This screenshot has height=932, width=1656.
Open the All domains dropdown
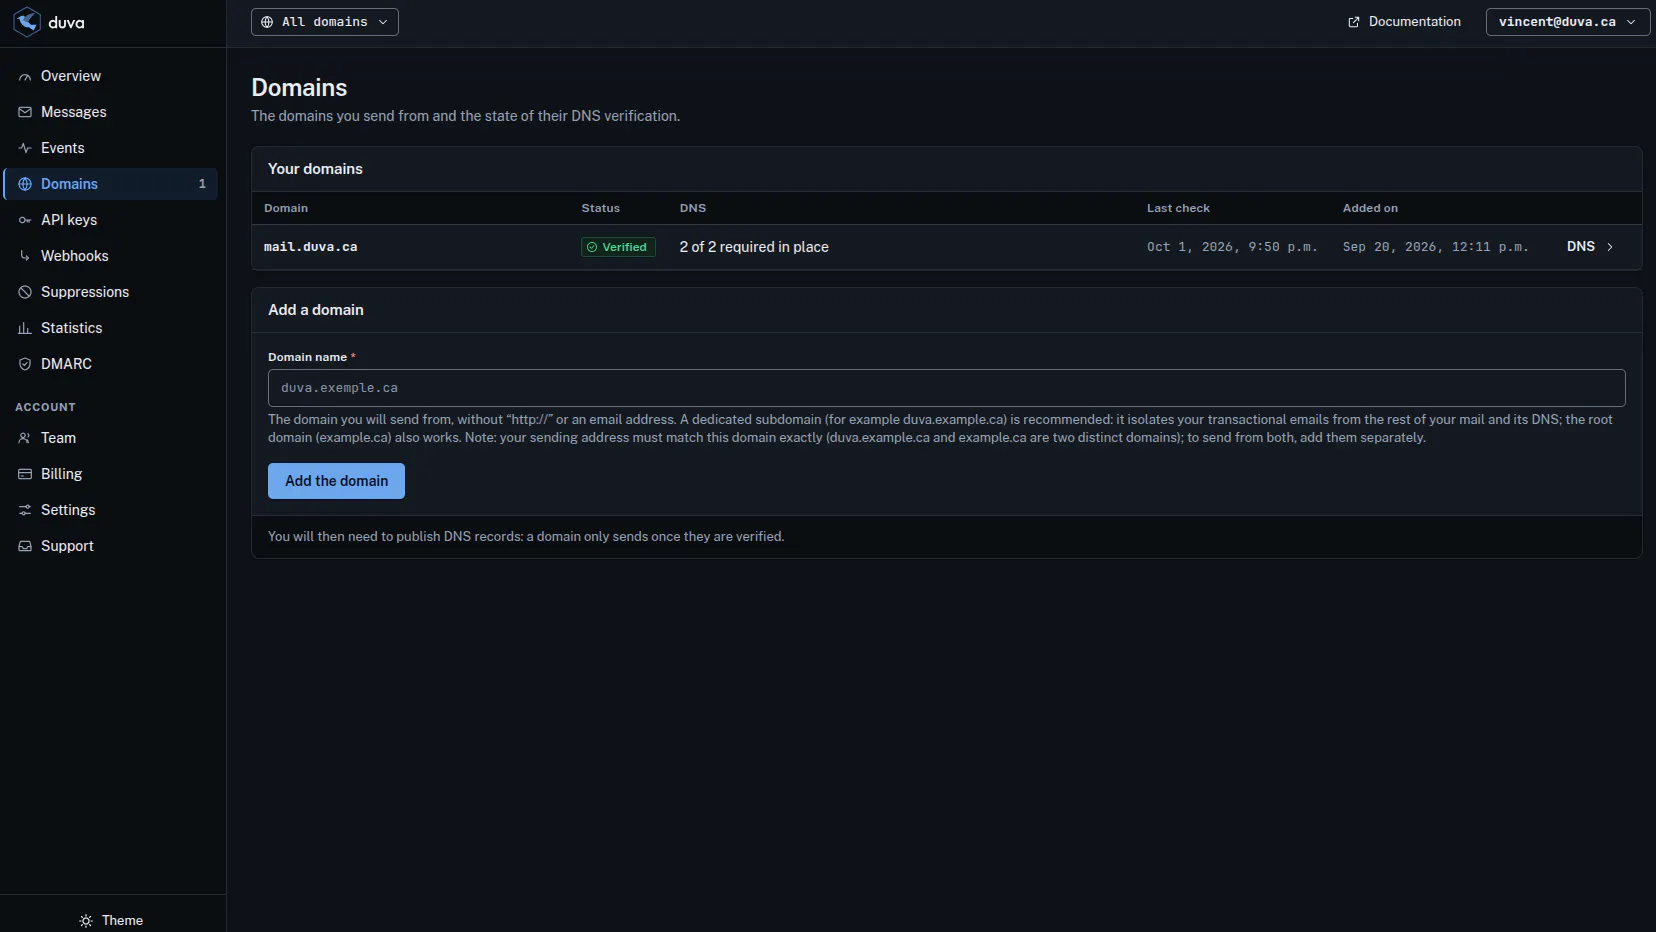[x=325, y=22]
